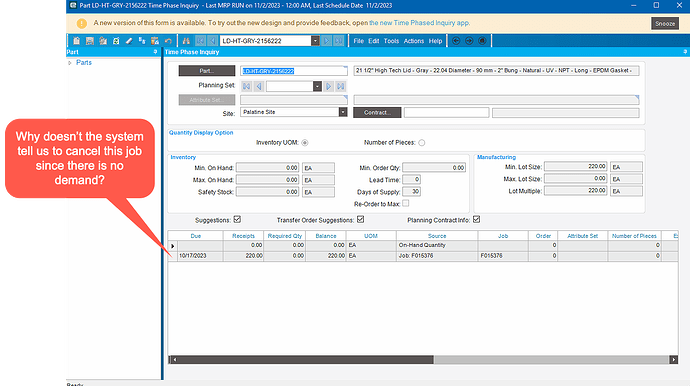Go to first part record in toolbar

tap(200, 41)
